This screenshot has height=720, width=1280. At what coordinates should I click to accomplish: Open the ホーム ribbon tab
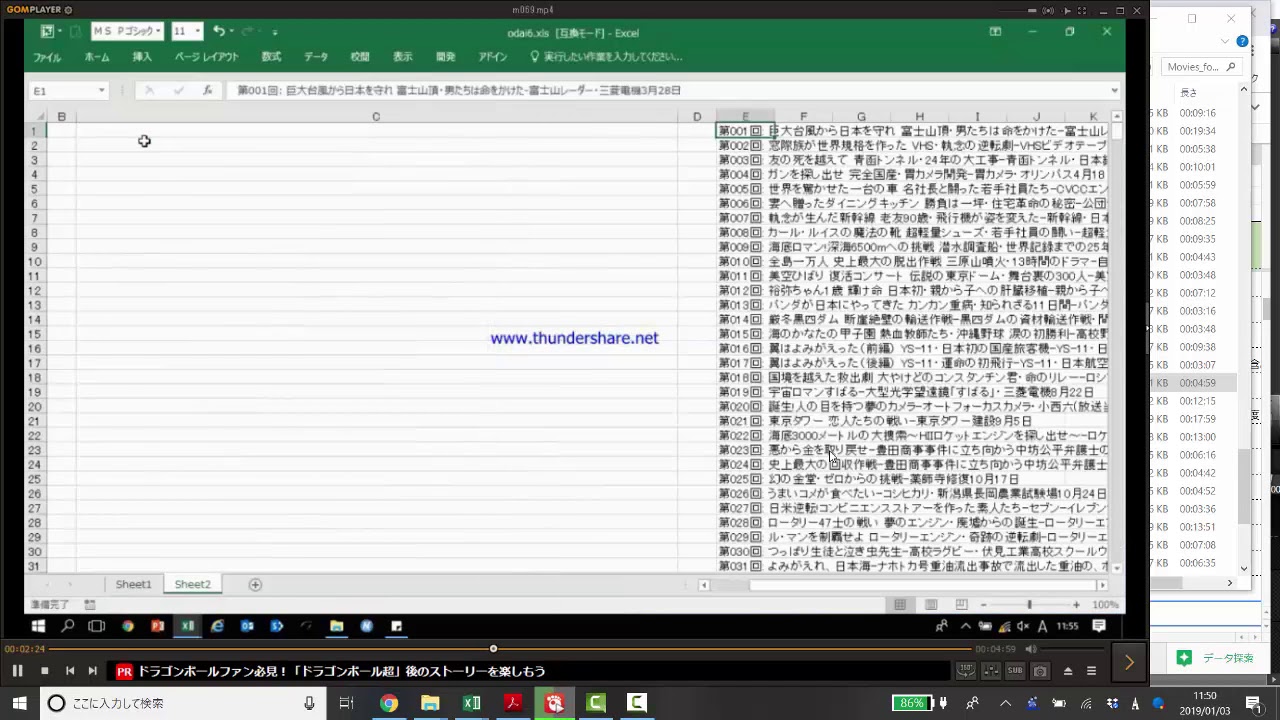pyautogui.click(x=97, y=57)
